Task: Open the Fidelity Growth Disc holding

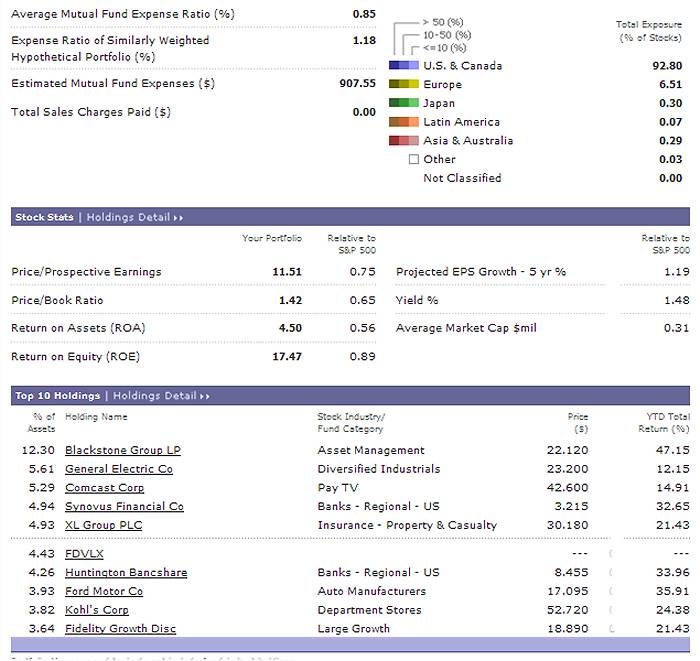Action: [x=121, y=629]
